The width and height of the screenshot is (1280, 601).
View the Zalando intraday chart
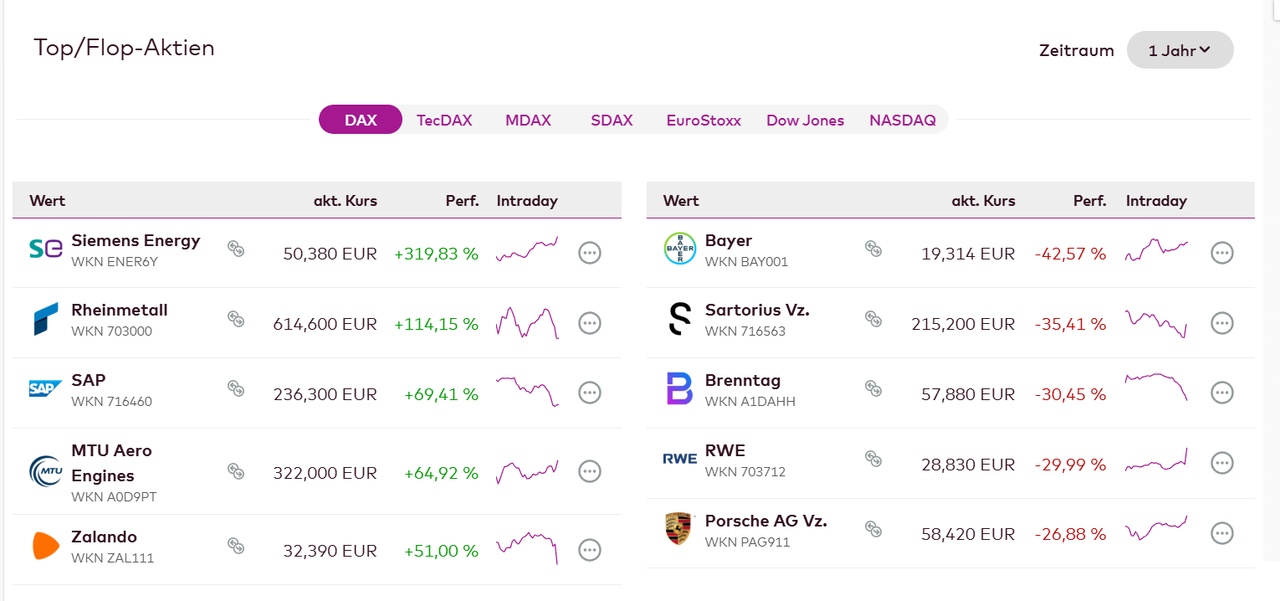click(527, 548)
